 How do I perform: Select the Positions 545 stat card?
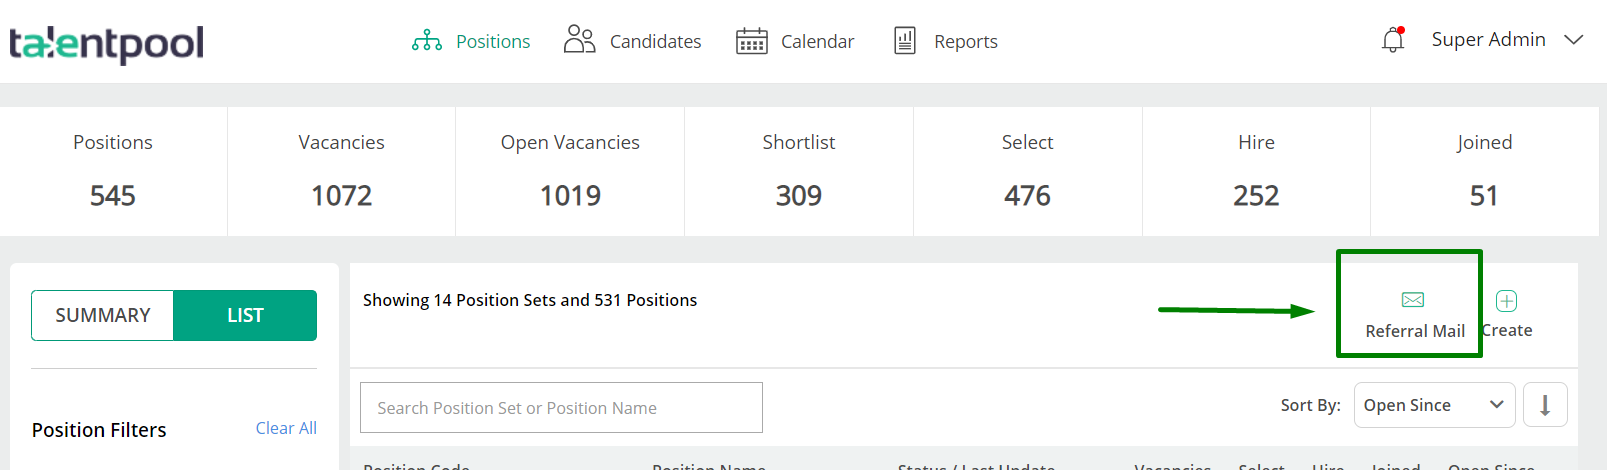tap(113, 171)
